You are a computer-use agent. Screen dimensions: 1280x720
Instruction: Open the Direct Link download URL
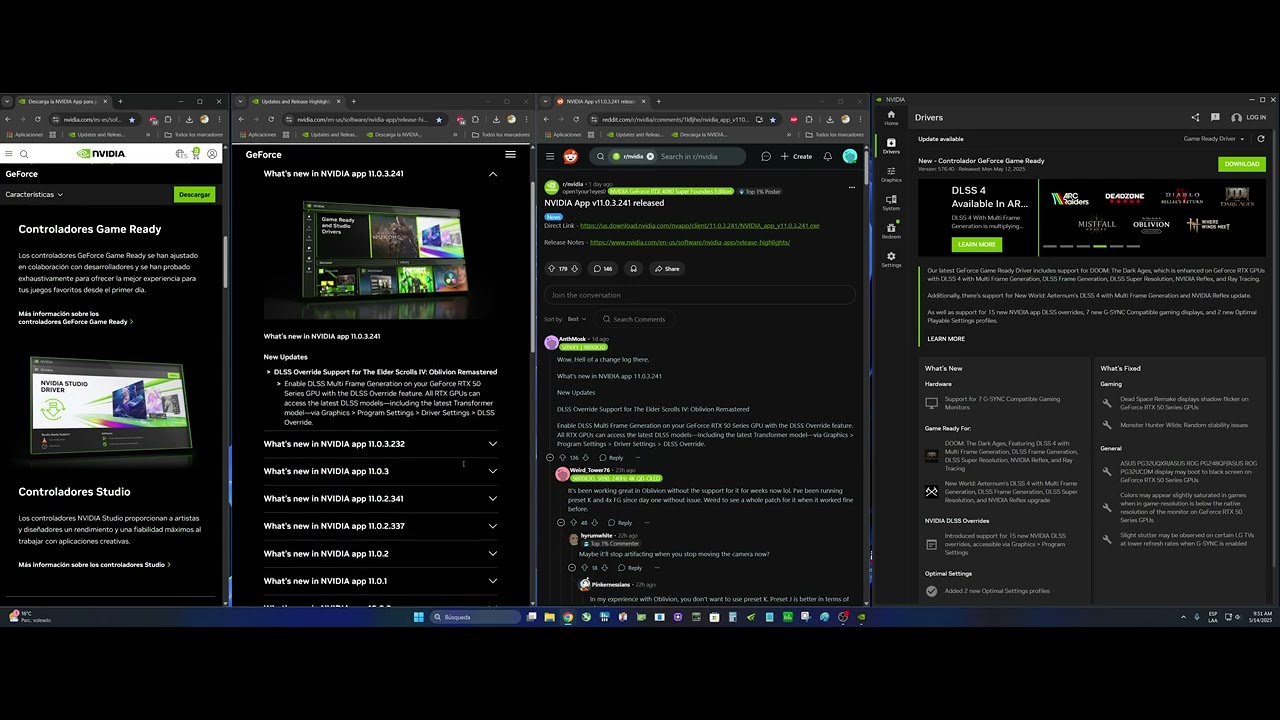699,226
